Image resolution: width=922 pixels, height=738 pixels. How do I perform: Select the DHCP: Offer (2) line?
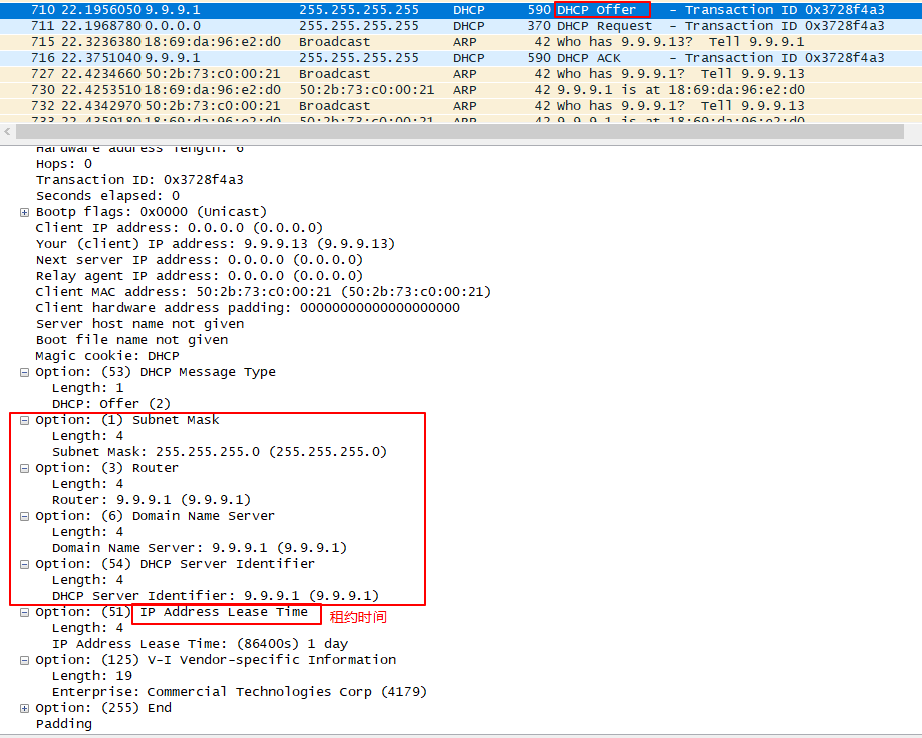click(111, 404)
